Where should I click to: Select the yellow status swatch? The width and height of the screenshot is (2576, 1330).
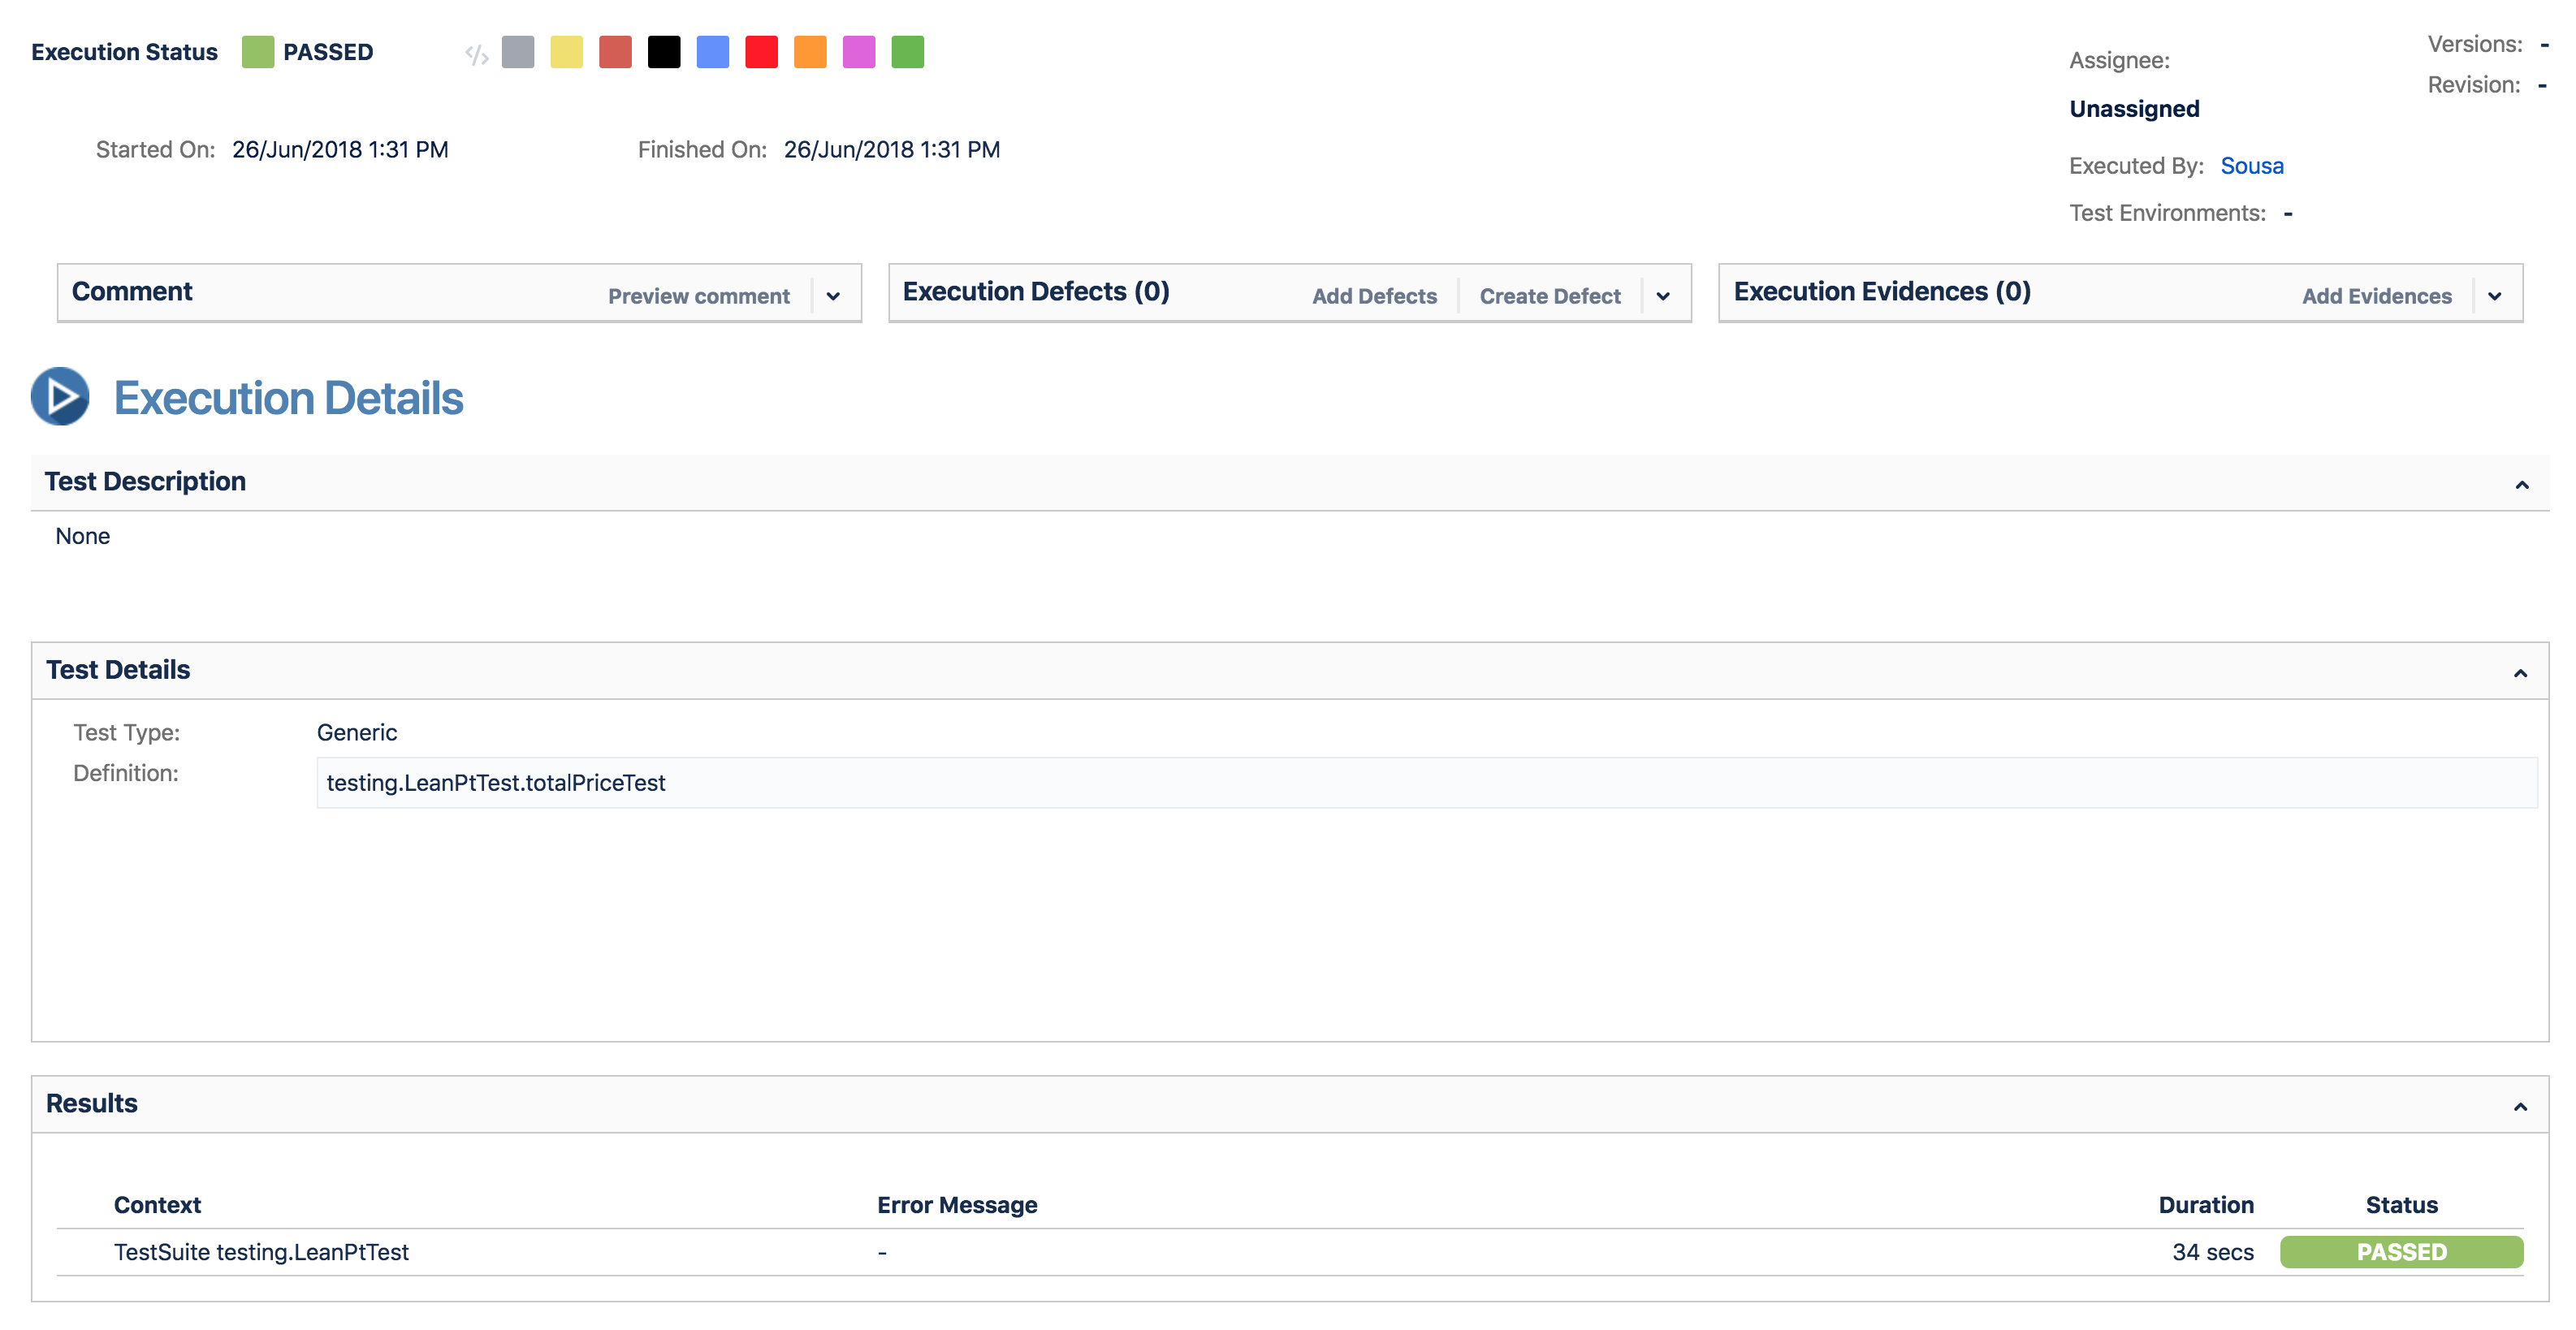567,52
